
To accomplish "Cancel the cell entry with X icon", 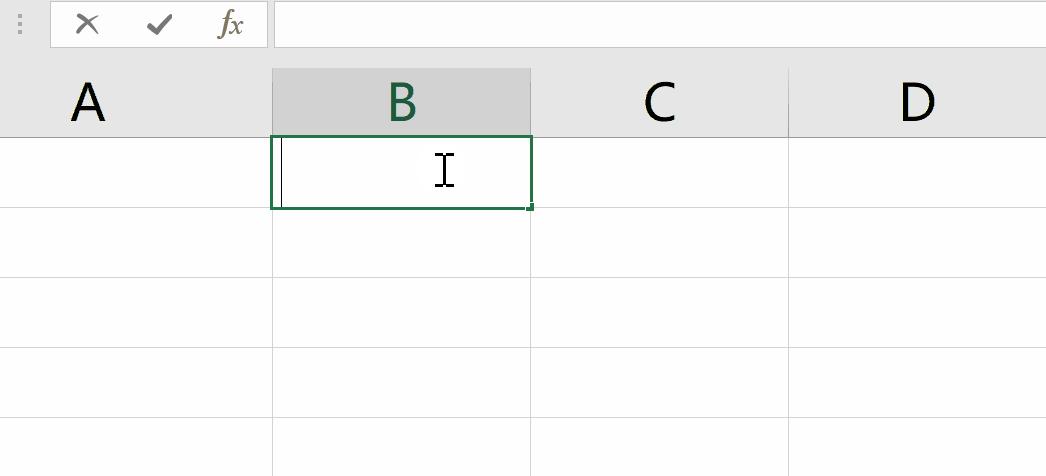I will tap(88, 25).
